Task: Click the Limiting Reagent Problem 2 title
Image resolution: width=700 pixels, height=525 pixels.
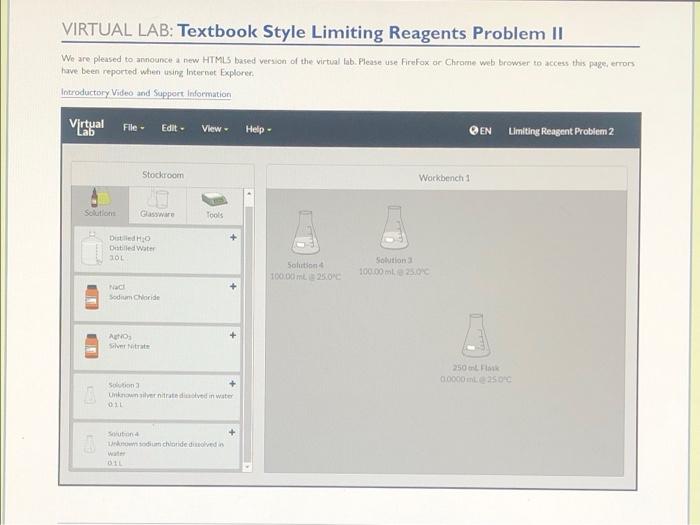Action: click(x=561, y=131)
